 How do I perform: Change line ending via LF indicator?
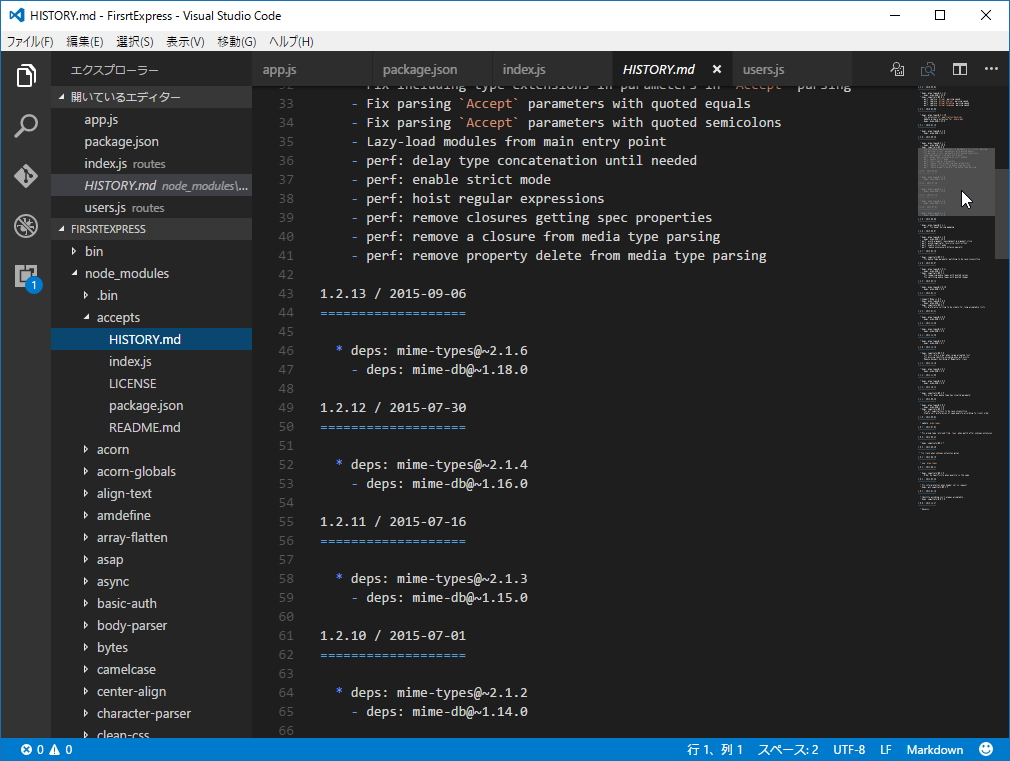[886, 749]
